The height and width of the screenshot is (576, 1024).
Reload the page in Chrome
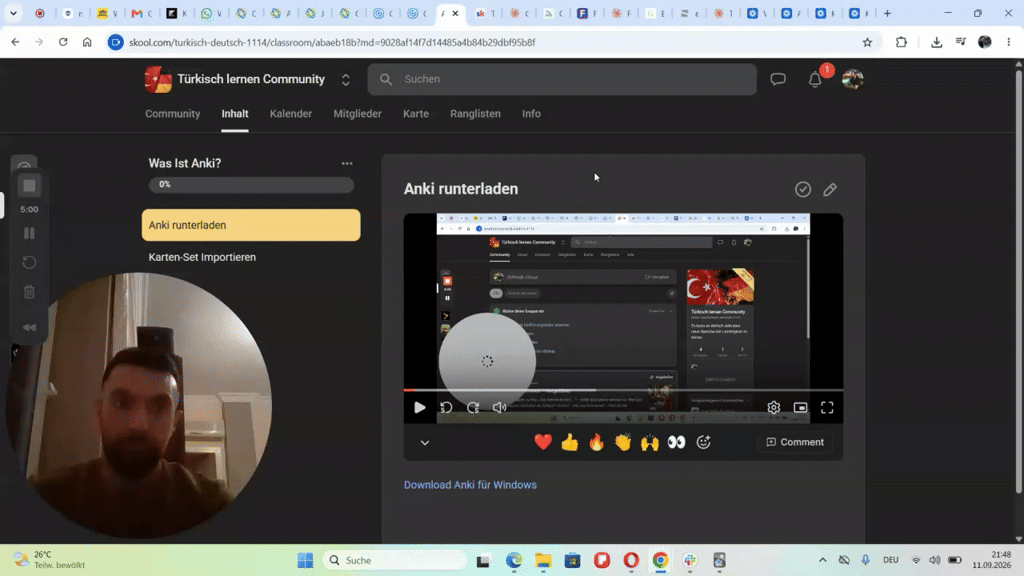click(x=63, y=42)
